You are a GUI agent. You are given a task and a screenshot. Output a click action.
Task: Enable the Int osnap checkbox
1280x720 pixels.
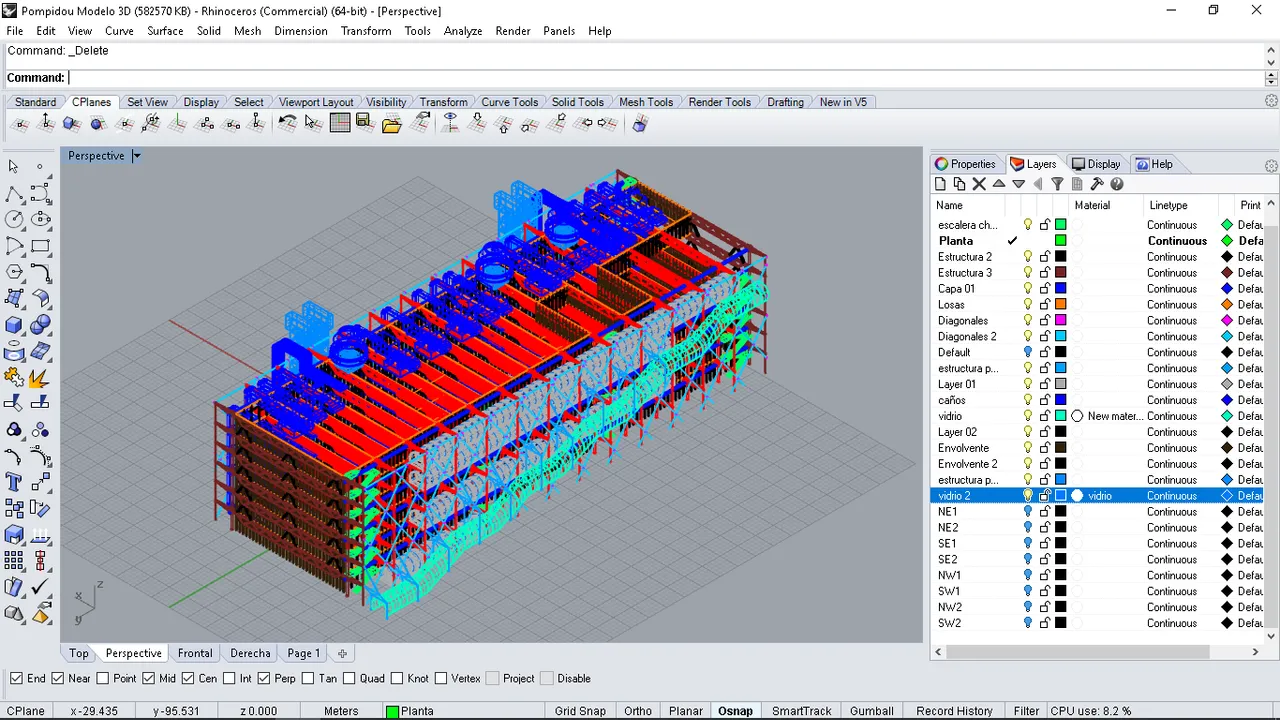point(228,678)
